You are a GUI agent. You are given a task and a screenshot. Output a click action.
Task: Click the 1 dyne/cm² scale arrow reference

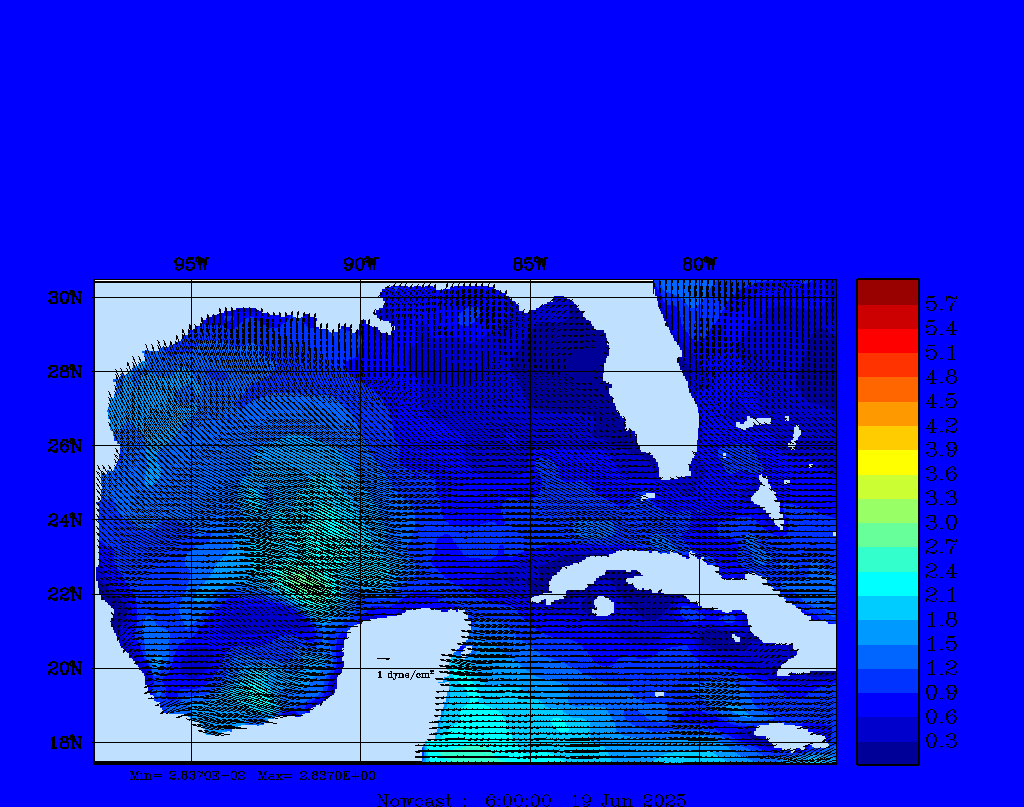[383, 659]
